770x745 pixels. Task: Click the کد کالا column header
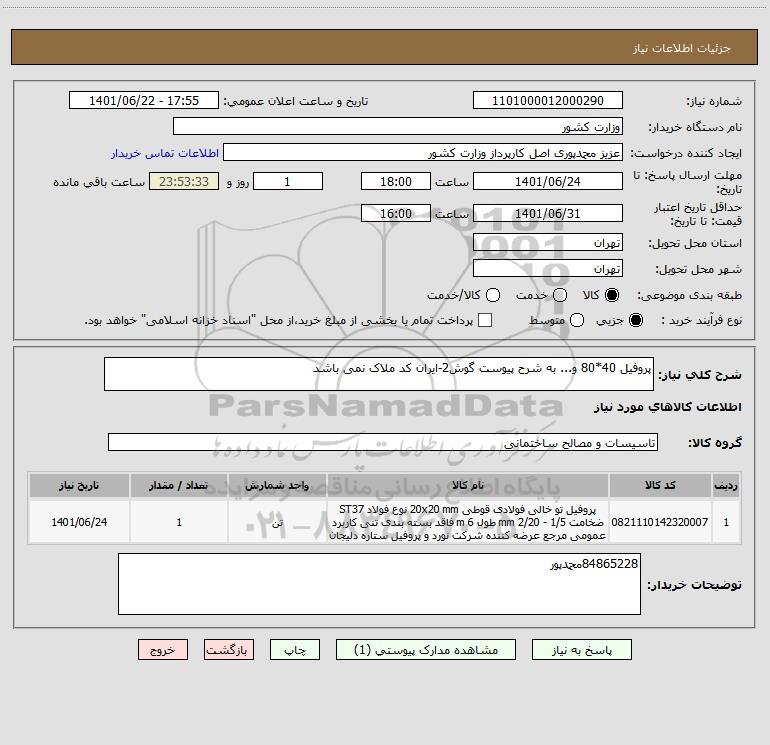coord(660,485)
